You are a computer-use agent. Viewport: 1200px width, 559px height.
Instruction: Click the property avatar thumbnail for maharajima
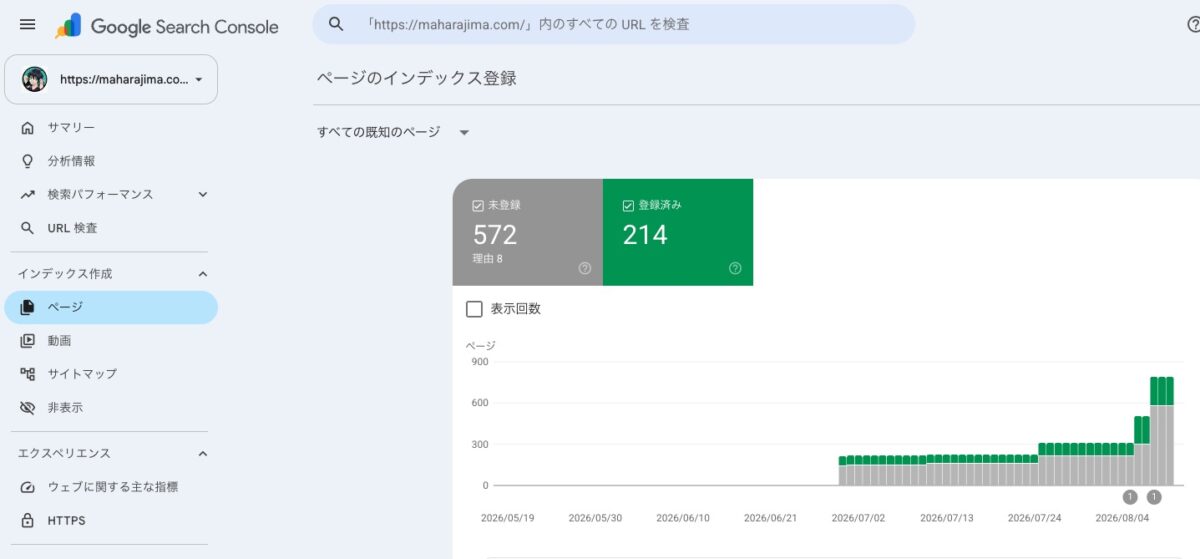click(35, 79)
